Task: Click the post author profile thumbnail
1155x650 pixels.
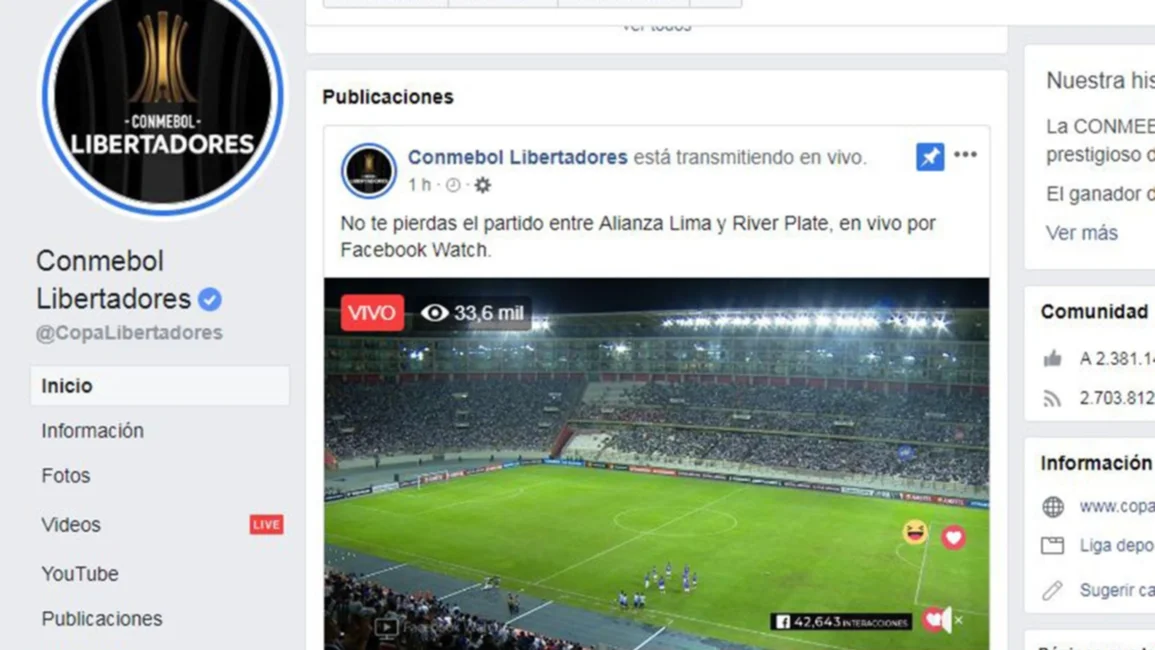Action: tap(369, 170)
